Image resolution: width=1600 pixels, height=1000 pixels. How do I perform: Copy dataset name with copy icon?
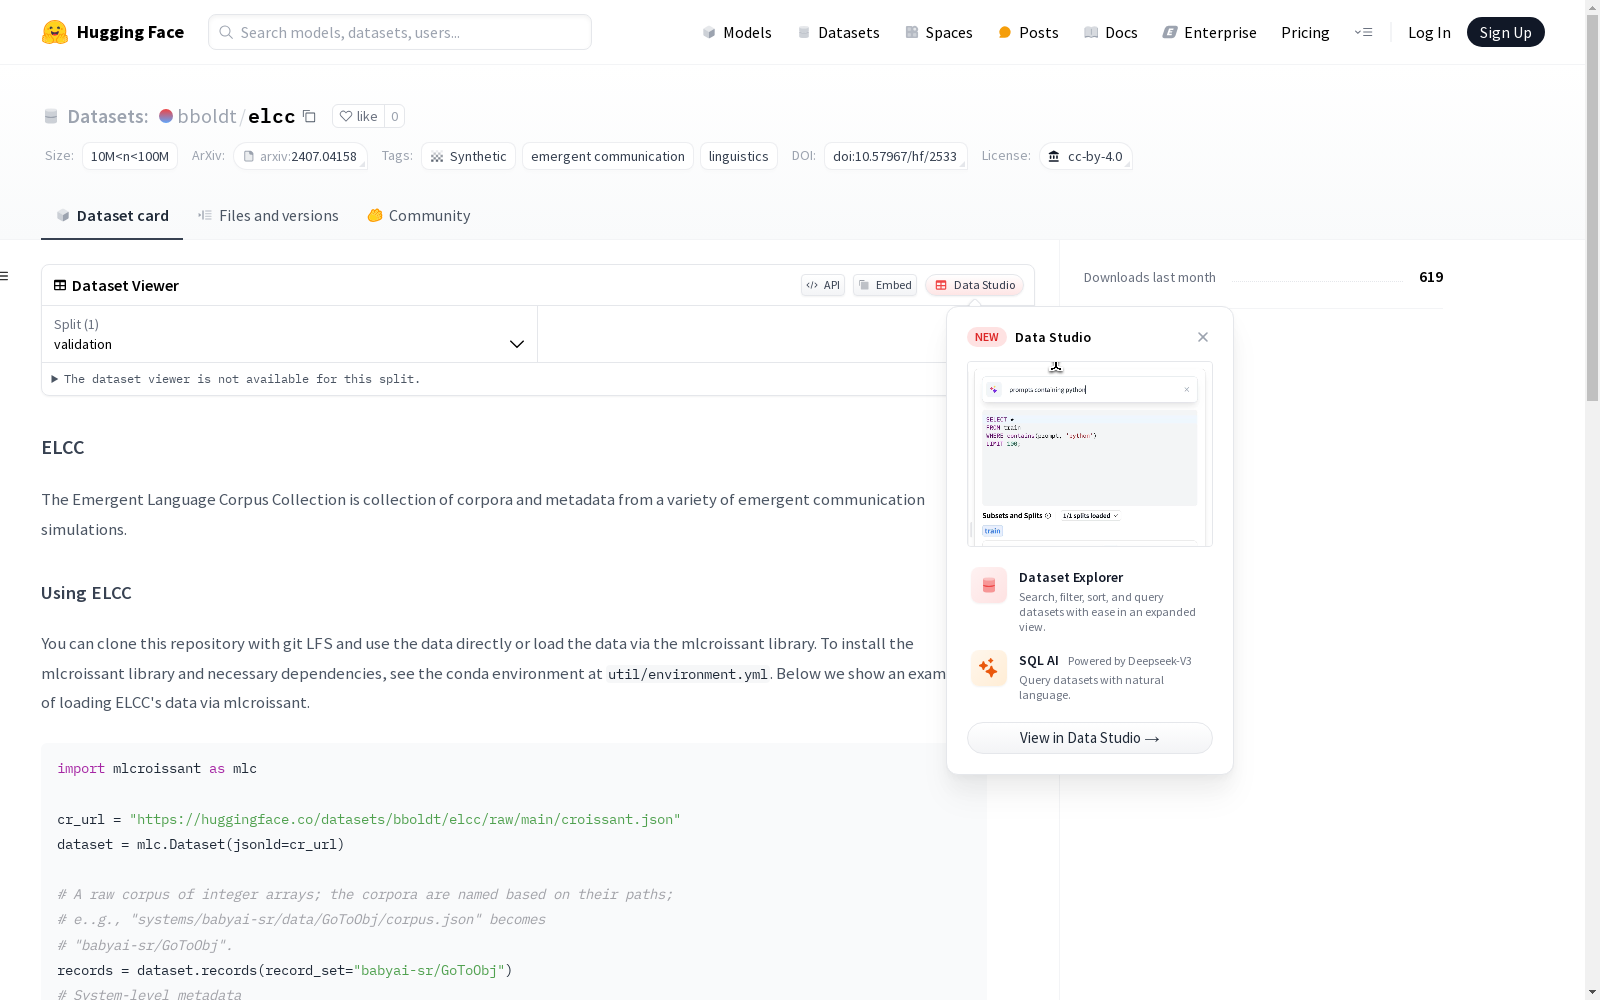tap(310, 116)
